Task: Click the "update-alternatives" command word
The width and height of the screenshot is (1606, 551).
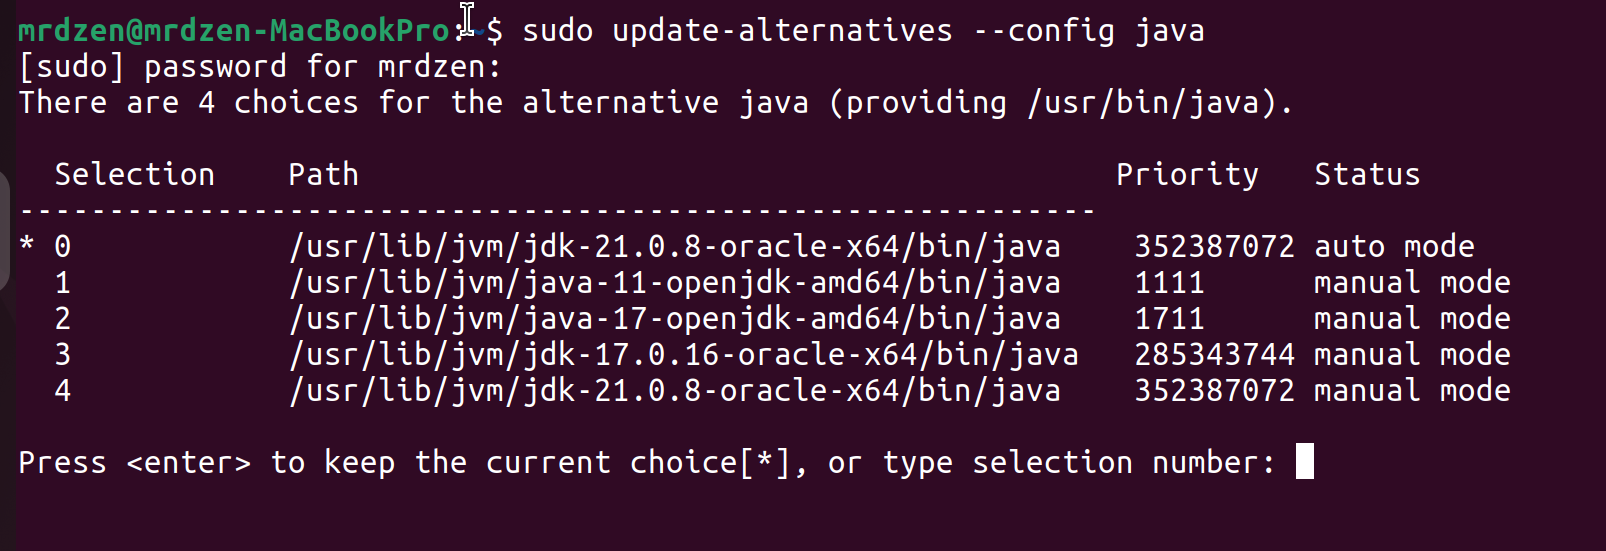Action: pyautogui.click(x=782, y=31)
